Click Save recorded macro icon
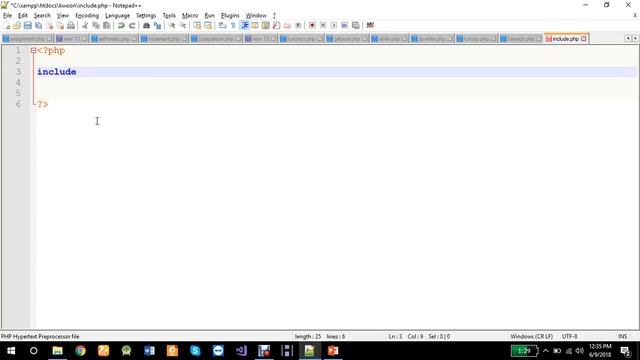The height and width of the screenshot is (360, 640). (x=356, y=25)
